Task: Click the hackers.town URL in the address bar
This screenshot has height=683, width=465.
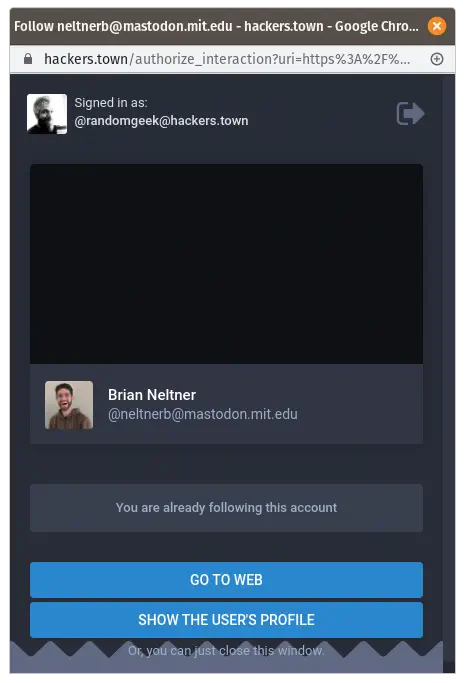Action: [x=227, y=59]
